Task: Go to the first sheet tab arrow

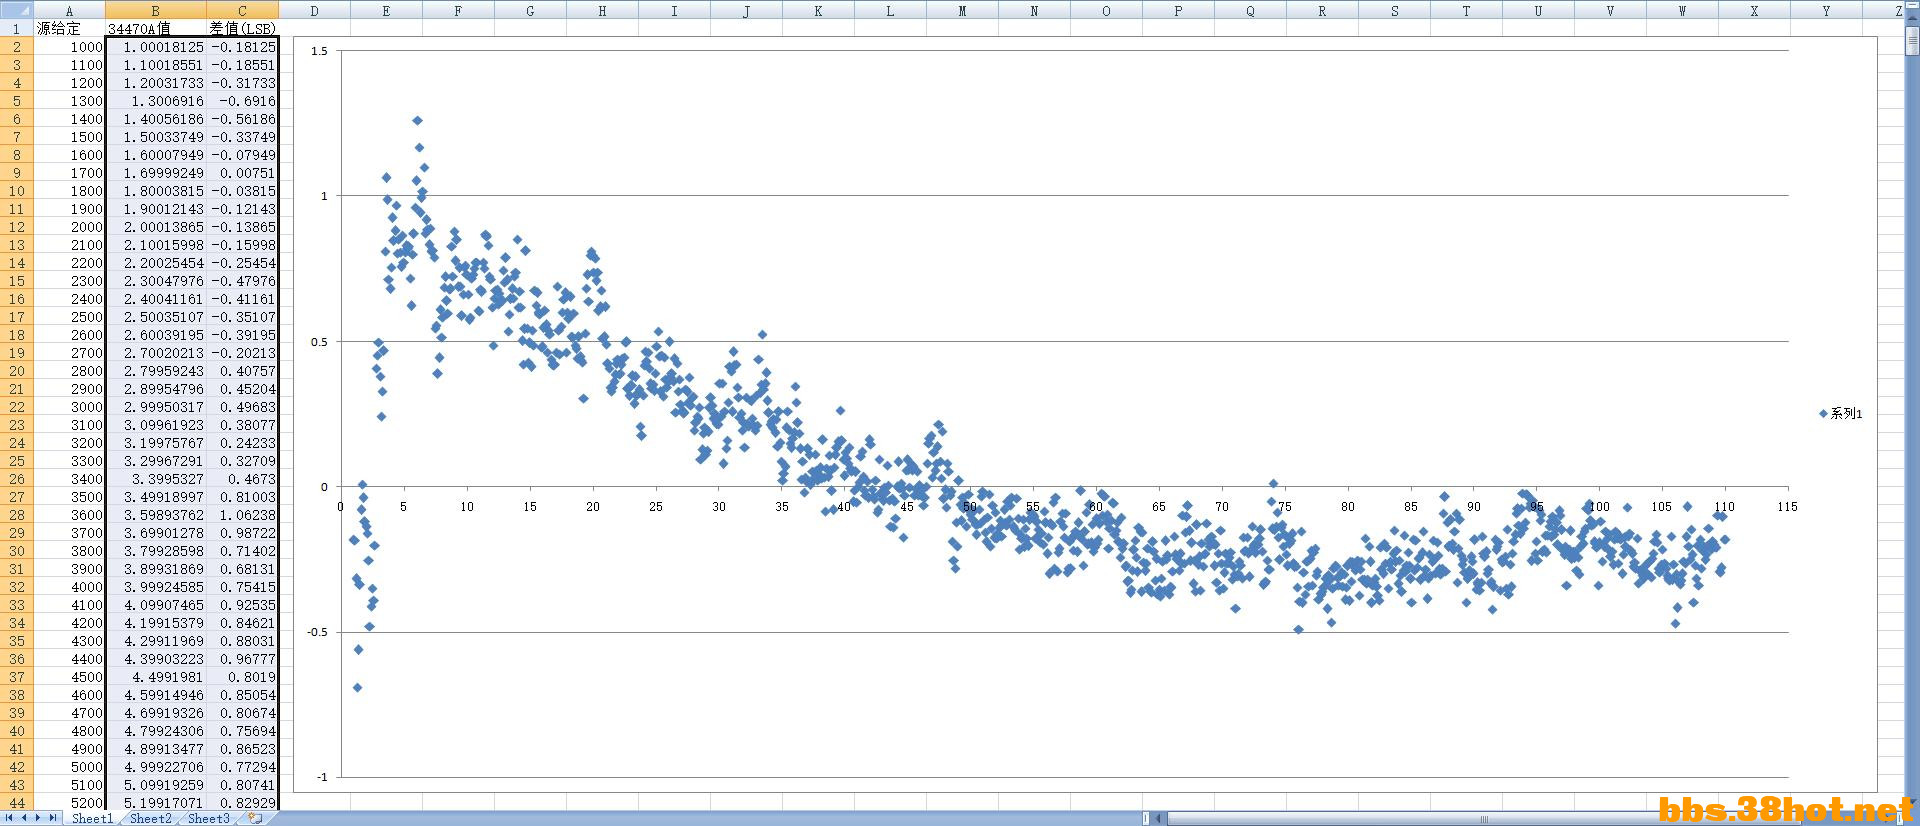Action: pos(10,818)
